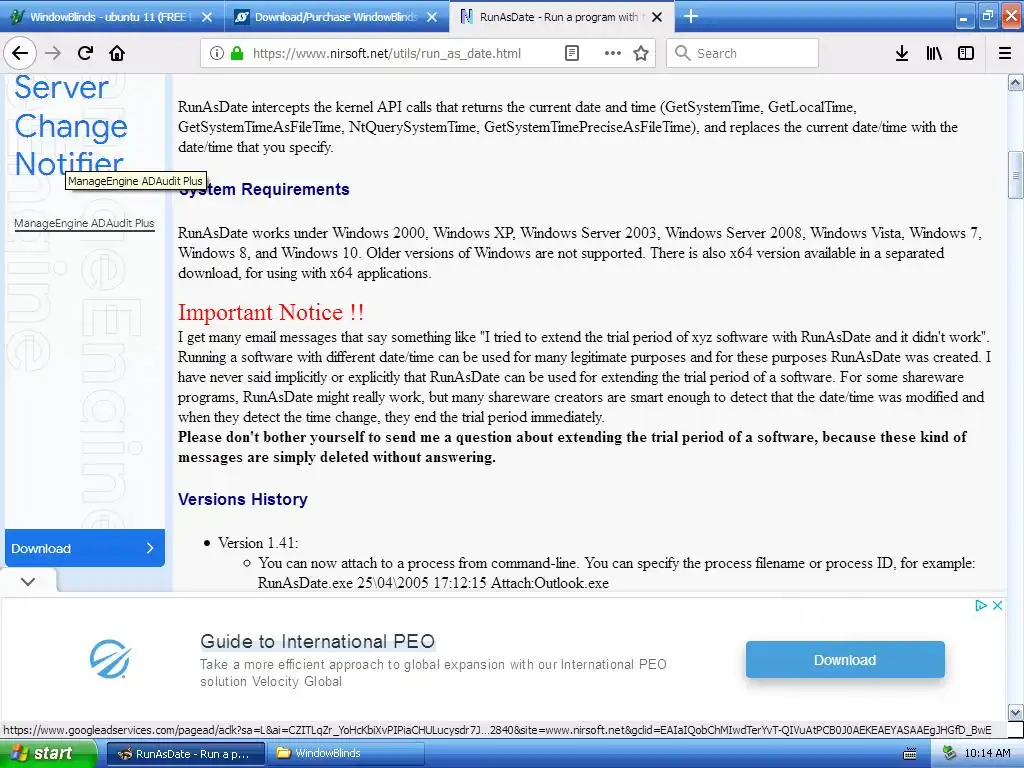Viewport: 1024px width, 768px height.
Task: Click into the browser search field
Action: tap(743, 53)
